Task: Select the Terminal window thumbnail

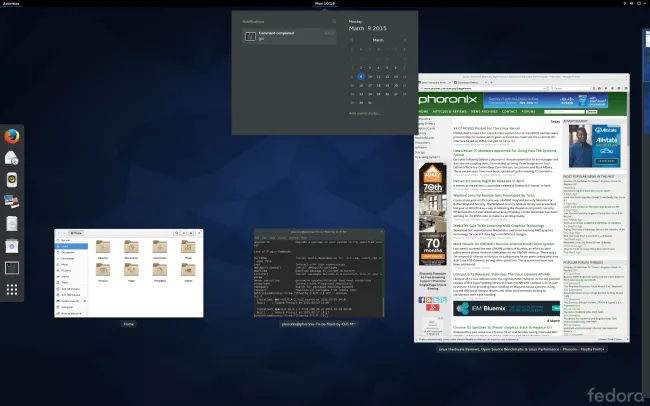Action: click(319, 273)
